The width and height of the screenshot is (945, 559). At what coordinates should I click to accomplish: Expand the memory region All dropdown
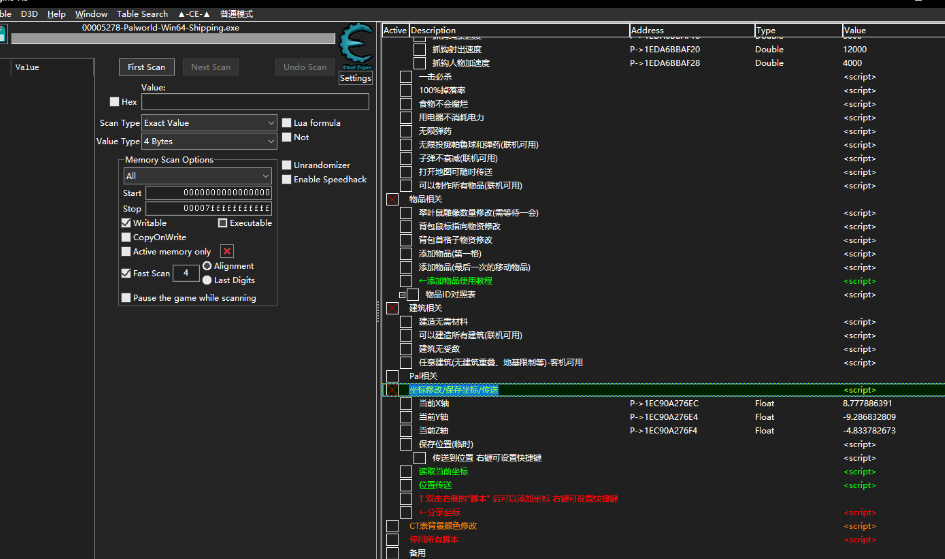(197, 176)
